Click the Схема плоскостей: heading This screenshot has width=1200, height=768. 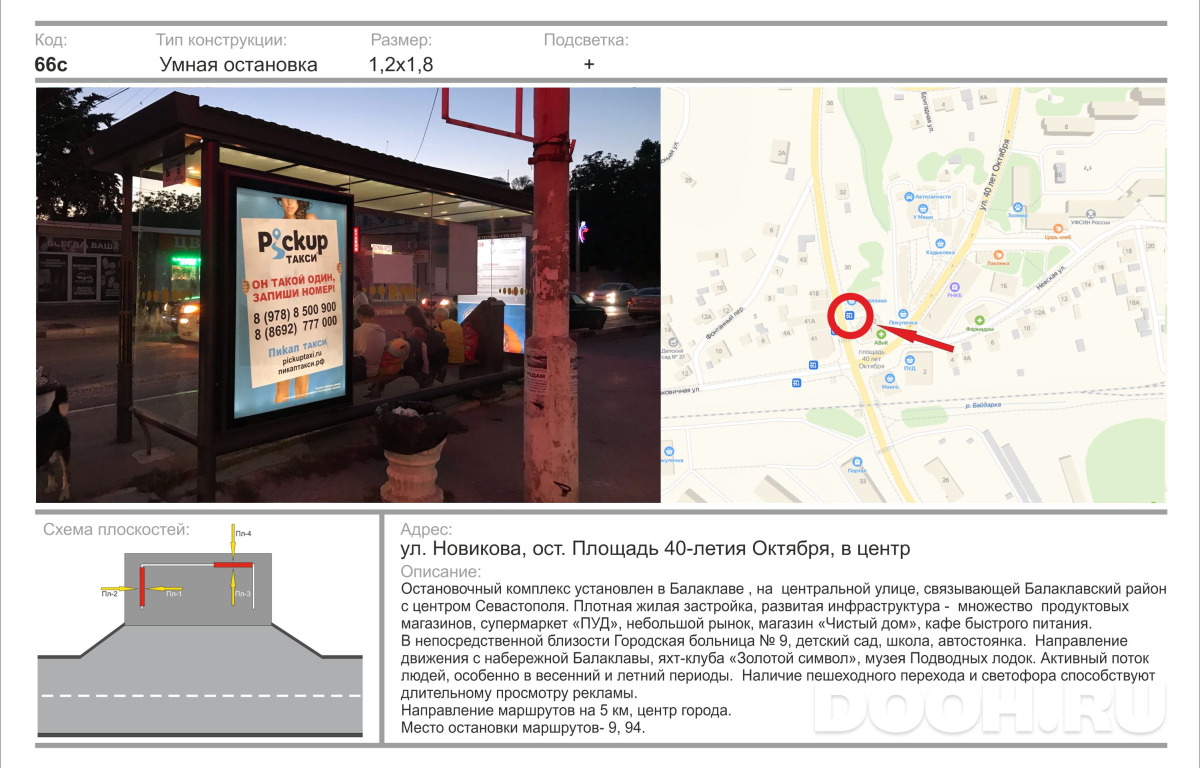116,529
